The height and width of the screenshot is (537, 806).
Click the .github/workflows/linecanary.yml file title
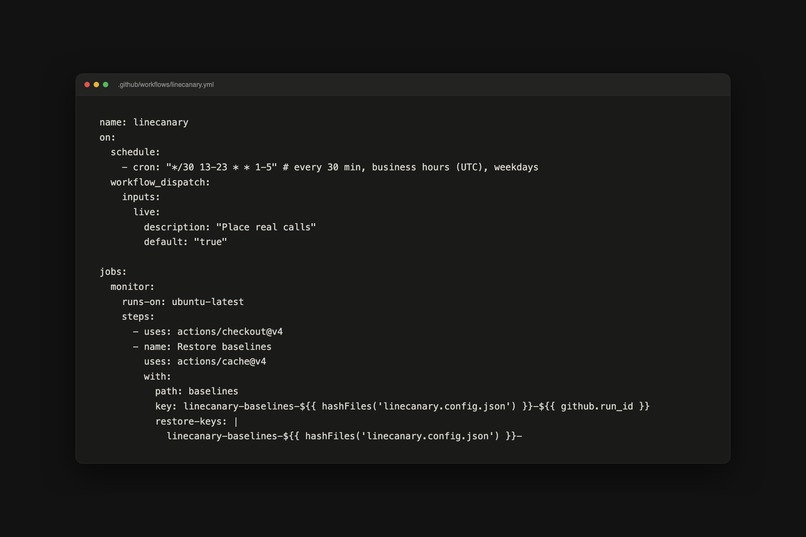(166, 85)
